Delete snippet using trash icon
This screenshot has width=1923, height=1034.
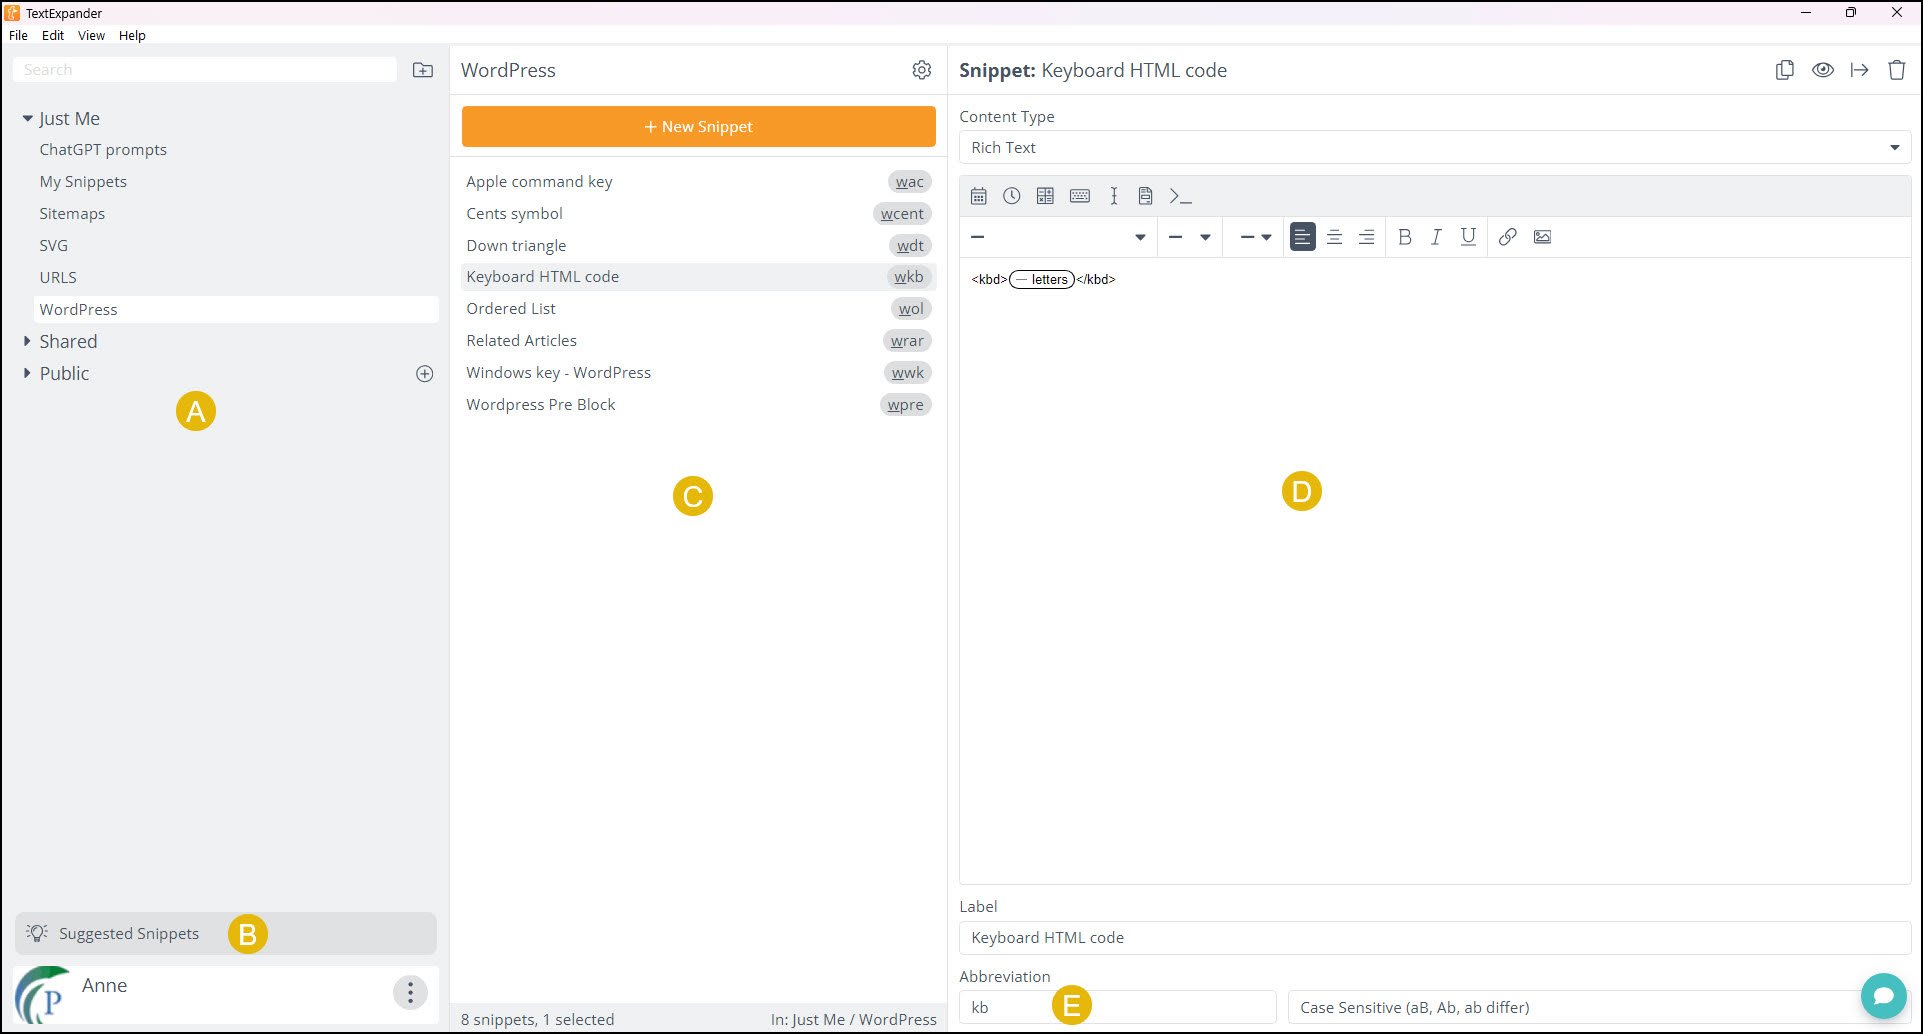(1897, 70)
